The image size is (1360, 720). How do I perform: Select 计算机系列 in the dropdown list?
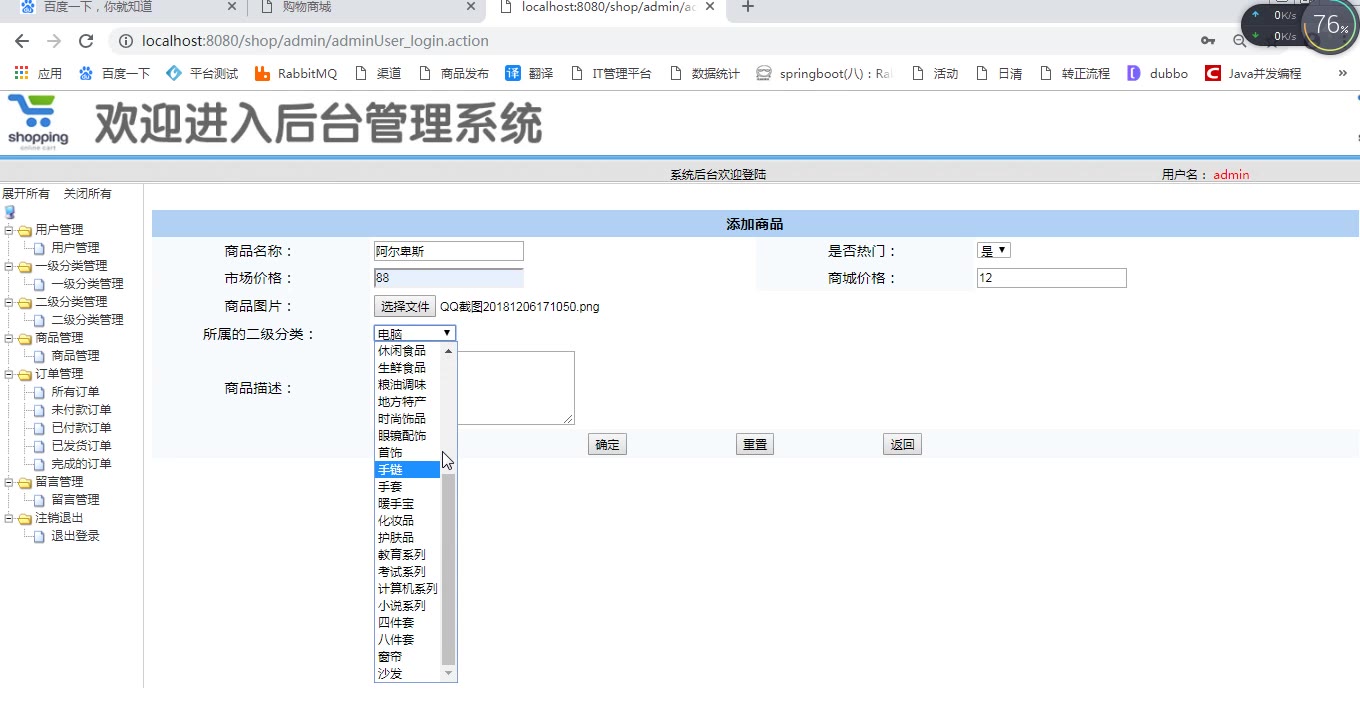pos(408,588)
